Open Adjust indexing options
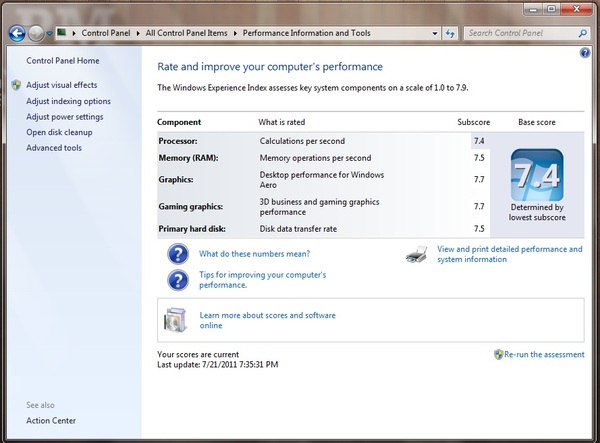600x443 pixels. [x=68, y=101]
